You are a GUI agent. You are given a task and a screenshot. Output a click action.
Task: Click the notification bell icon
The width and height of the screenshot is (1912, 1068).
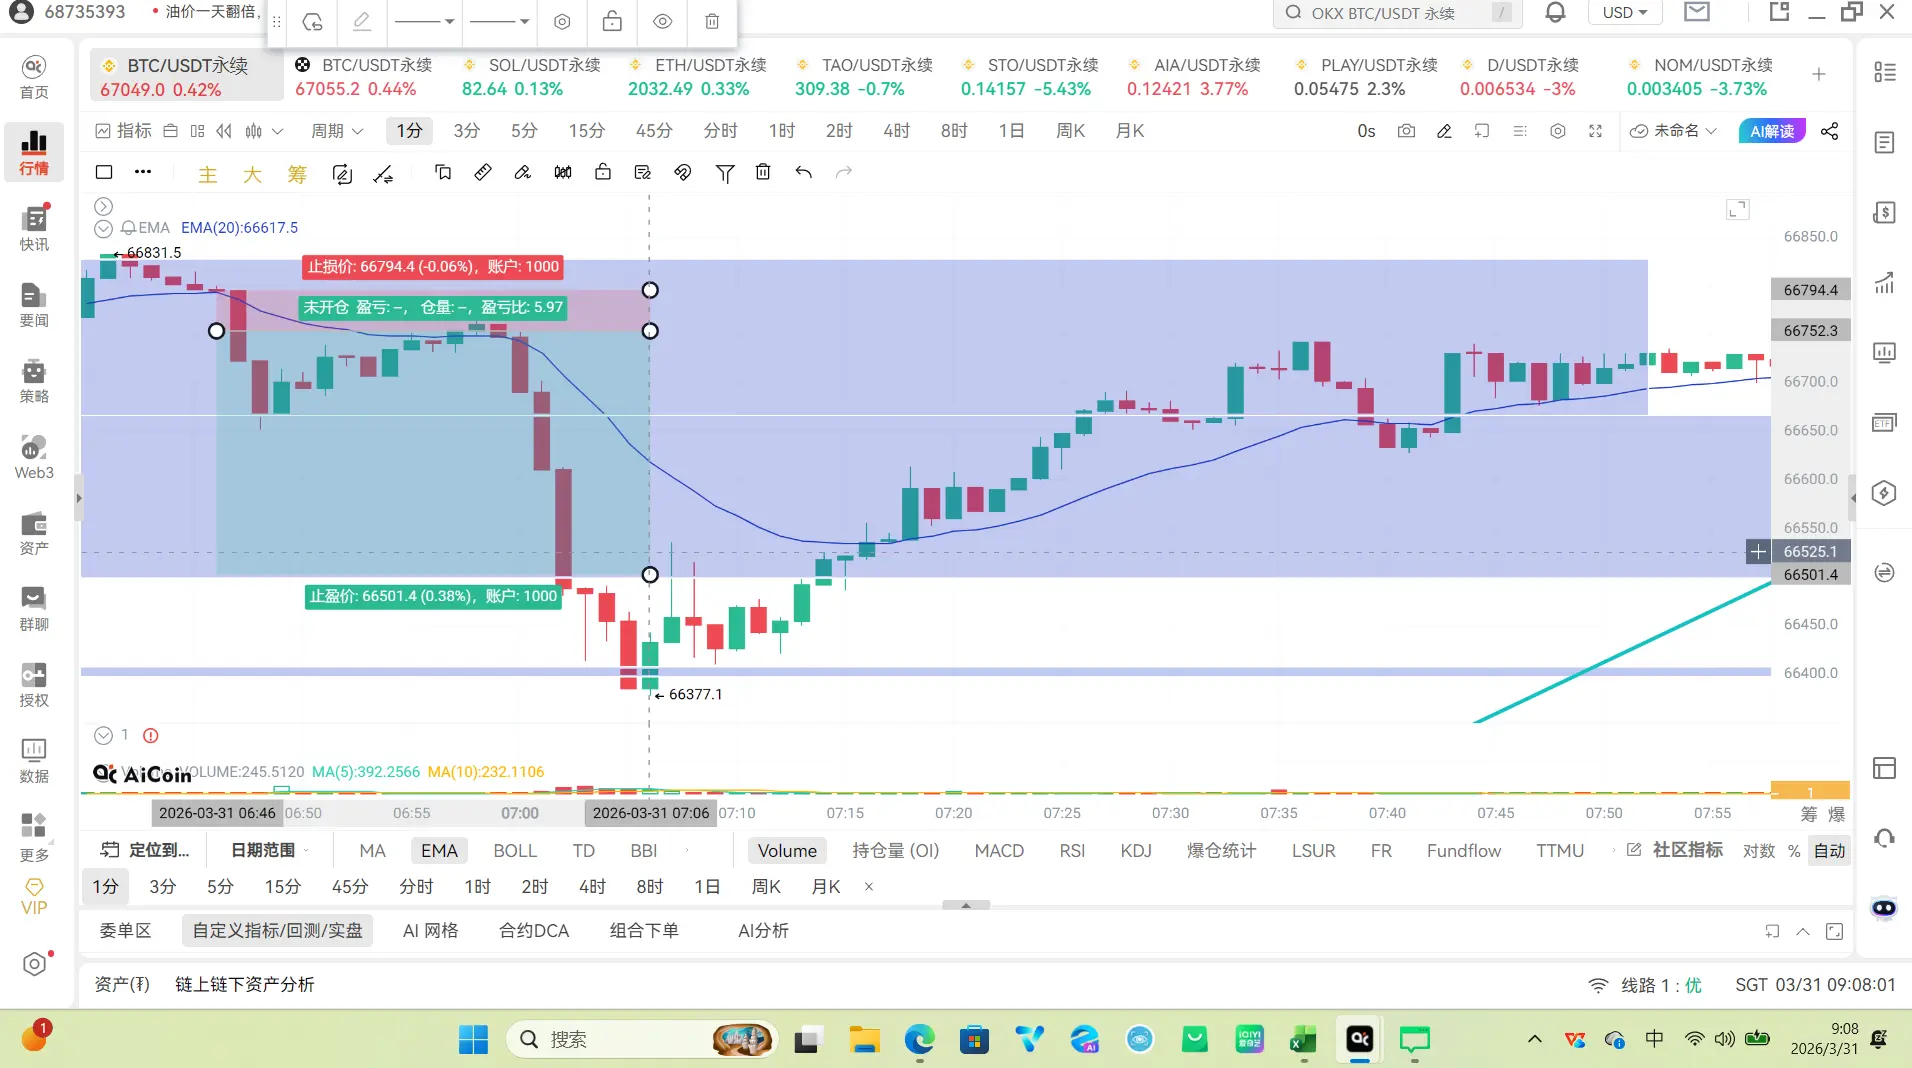point(1555,12)
